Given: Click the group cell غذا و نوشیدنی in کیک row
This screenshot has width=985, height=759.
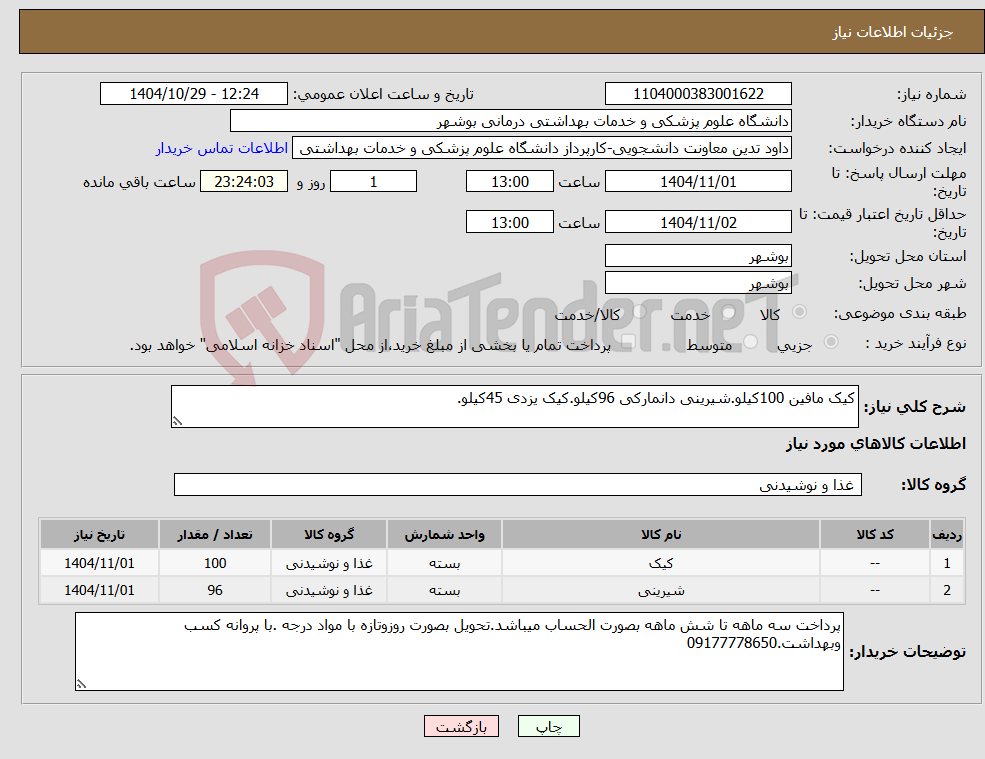Looking at the screenshot, I should pos(329,563).
